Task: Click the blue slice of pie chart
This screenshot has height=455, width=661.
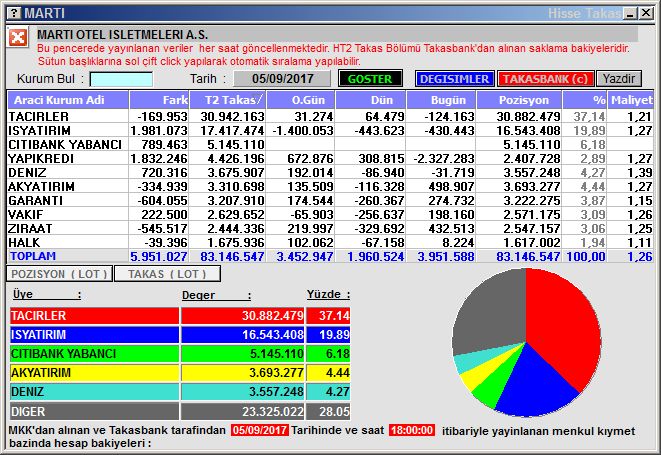Action: (x=533, y=384)
